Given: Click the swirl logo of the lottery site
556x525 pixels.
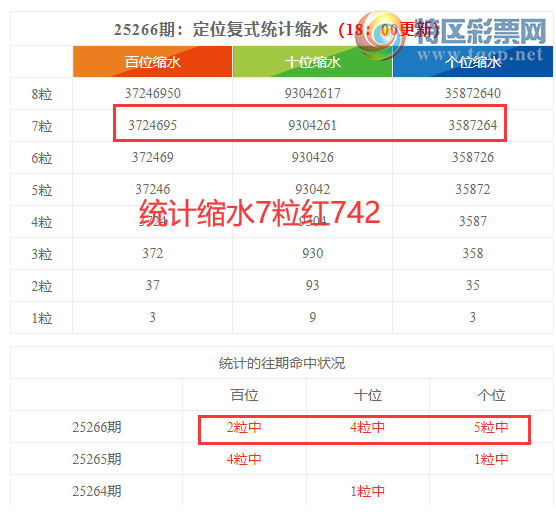Looking at the screenshot, I should 380,35.
